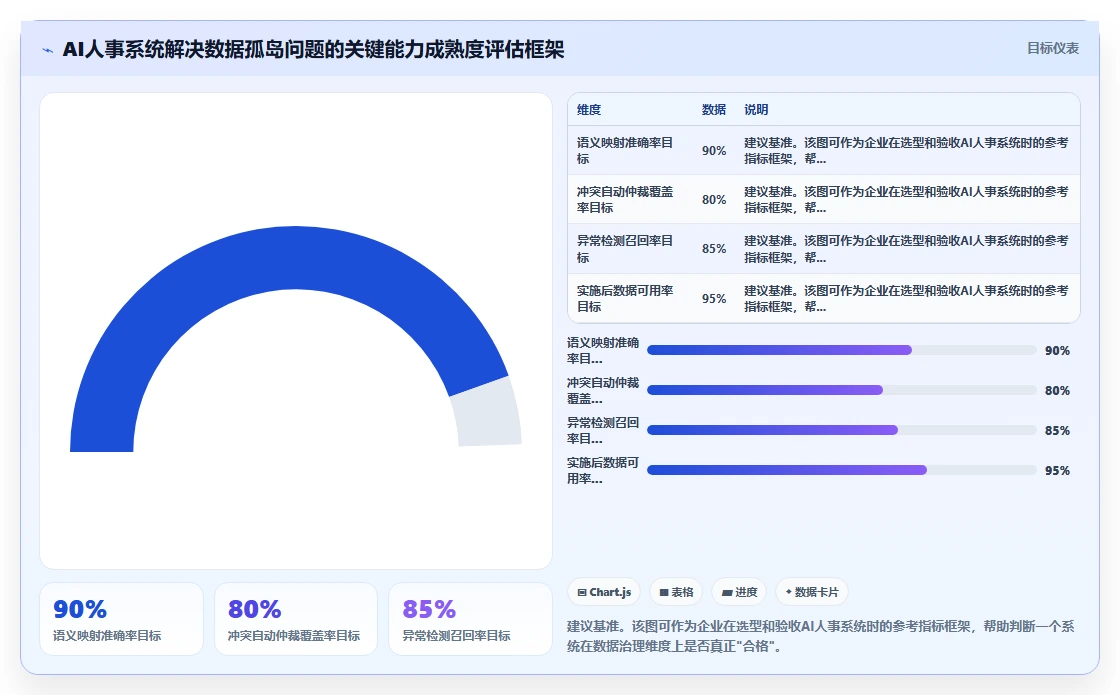
Task: Click the 80% progress bar for 冲突自动仲裁
Action: [841, 390]
